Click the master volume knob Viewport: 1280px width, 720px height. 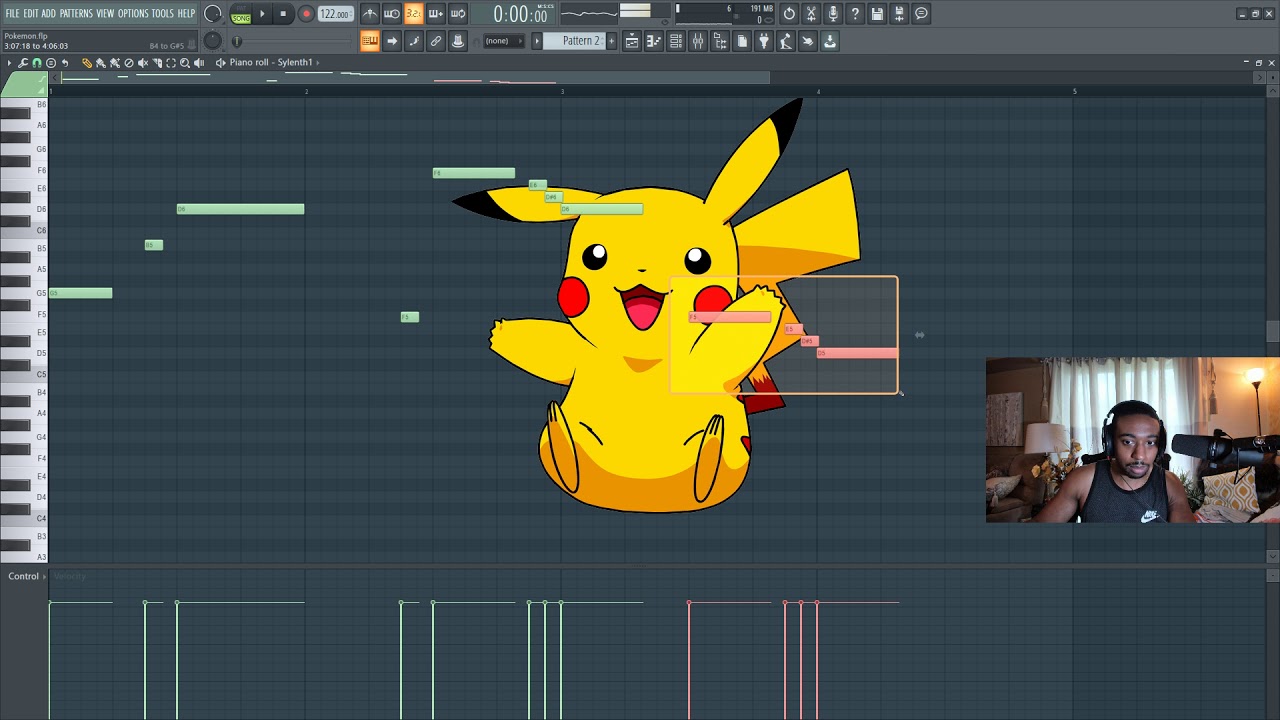[212, 14]
